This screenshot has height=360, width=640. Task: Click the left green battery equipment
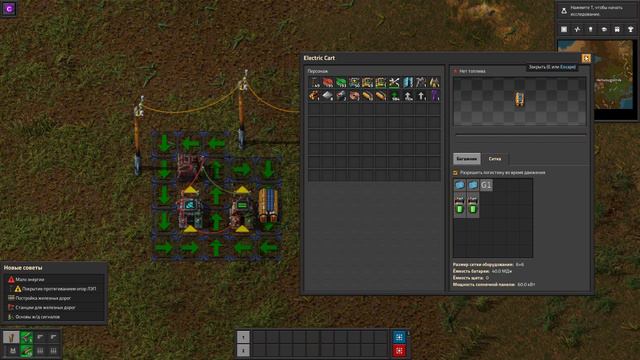(x=460, y=204)
